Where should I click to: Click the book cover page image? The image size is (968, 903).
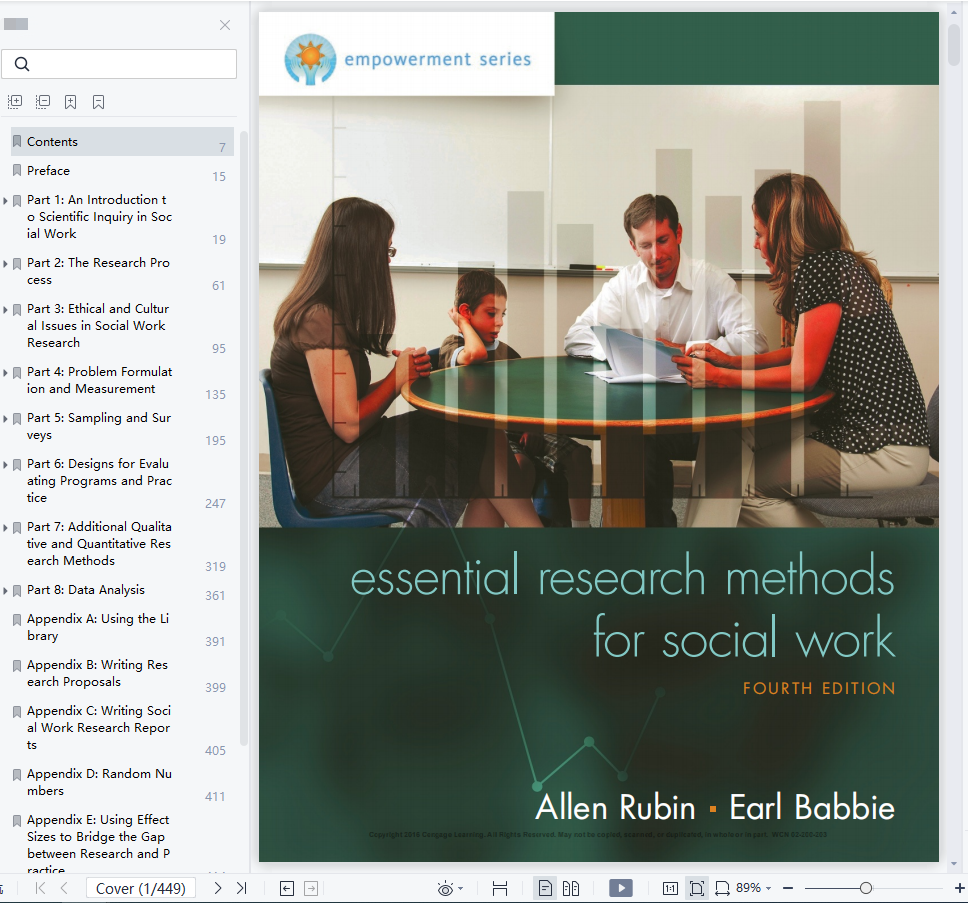click(599, 437)
